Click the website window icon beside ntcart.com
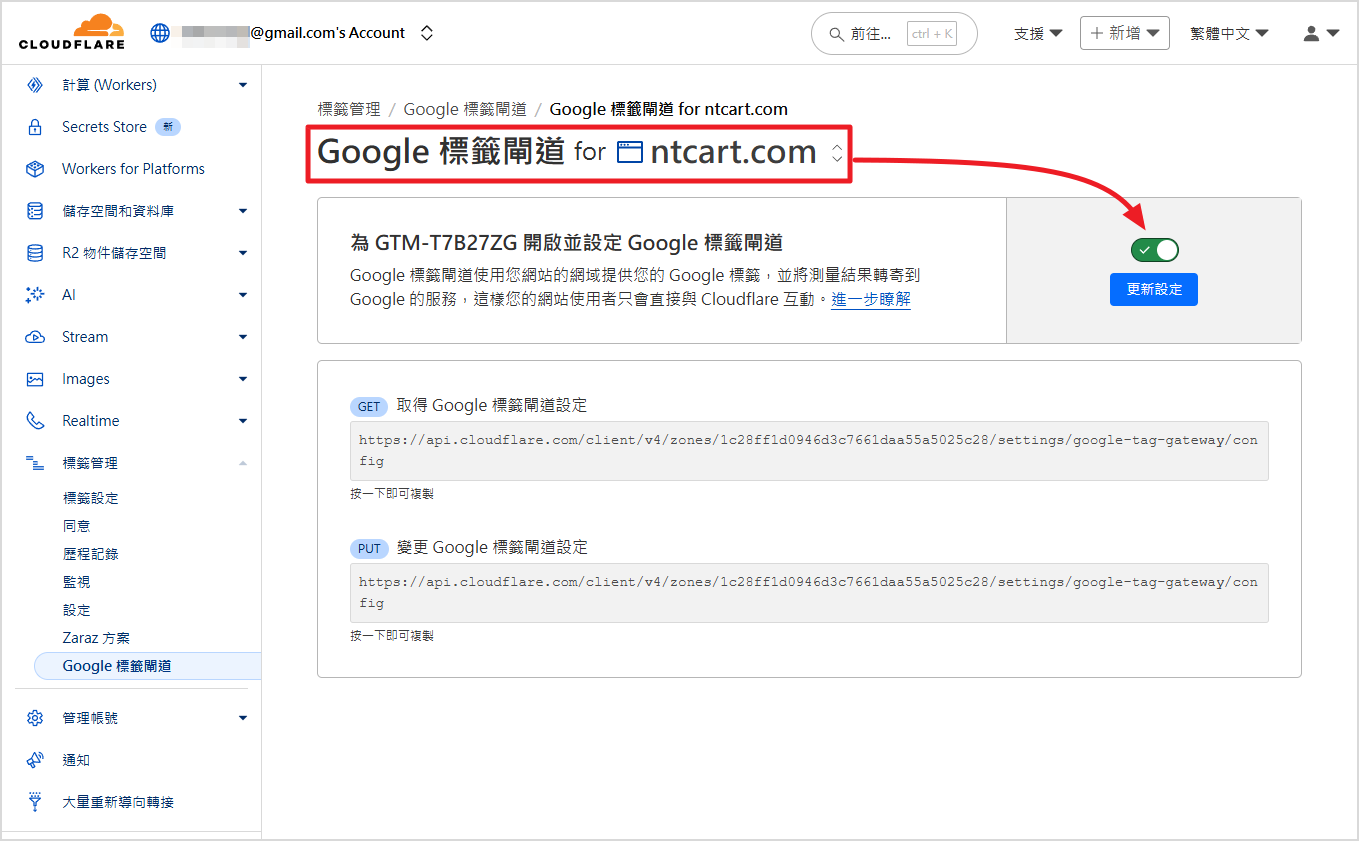 point(629,153)
